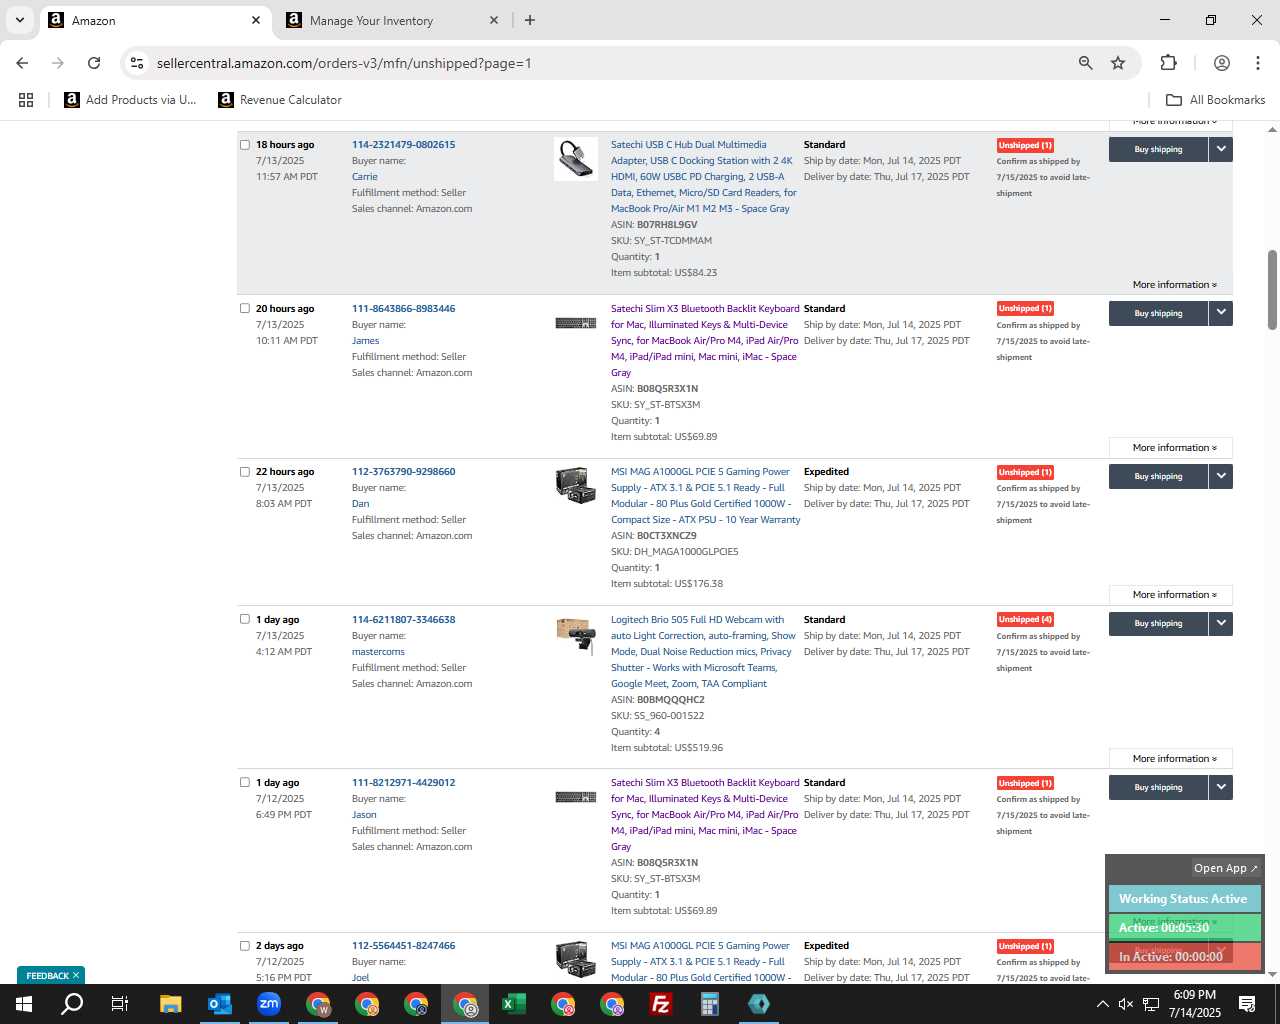
Task: Buy shipping for order 114-2321479-0802615
Action: click(1158, 149)
